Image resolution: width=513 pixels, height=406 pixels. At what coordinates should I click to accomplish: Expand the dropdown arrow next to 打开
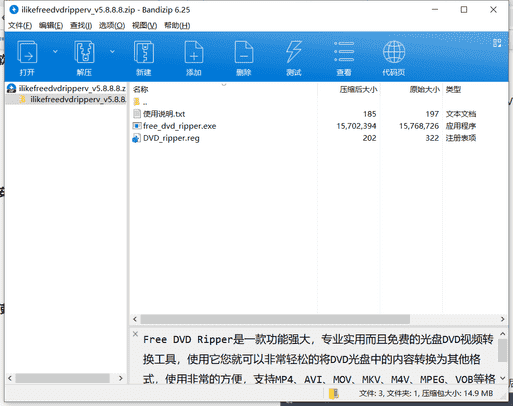55,51
